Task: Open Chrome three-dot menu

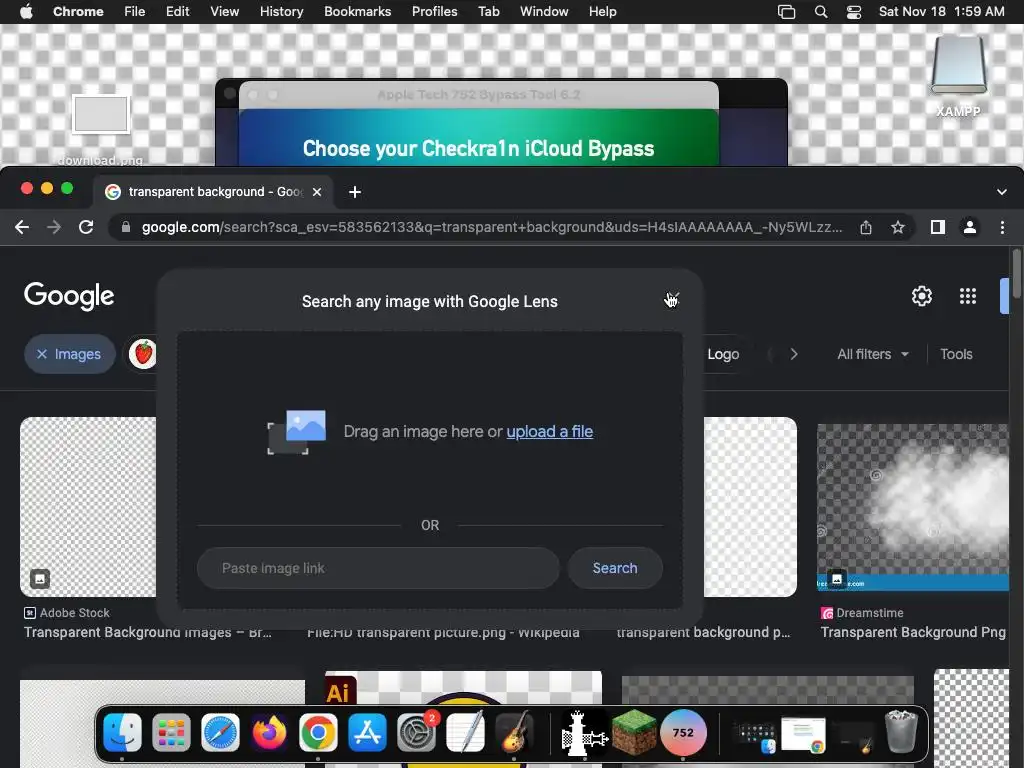Action: tap(1002, 227)
